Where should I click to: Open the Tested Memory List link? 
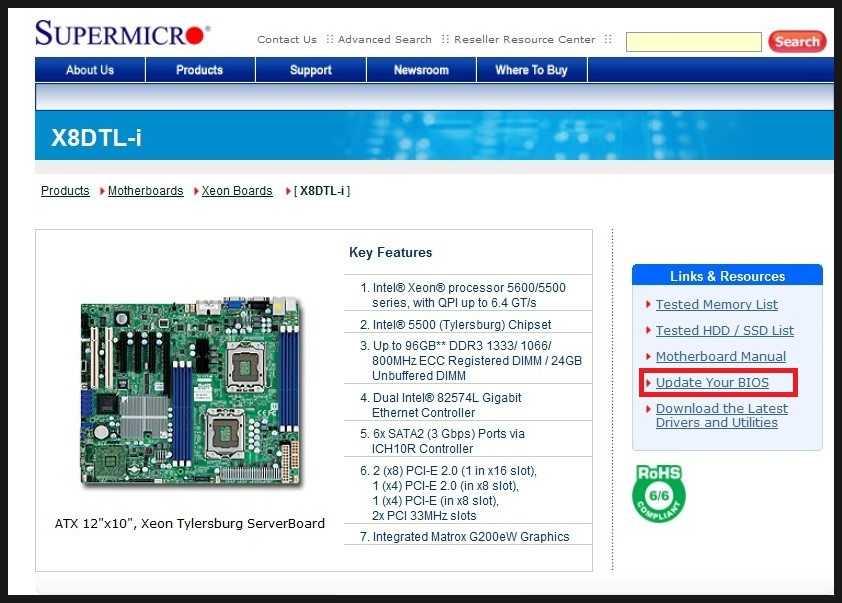coord(716,304)
